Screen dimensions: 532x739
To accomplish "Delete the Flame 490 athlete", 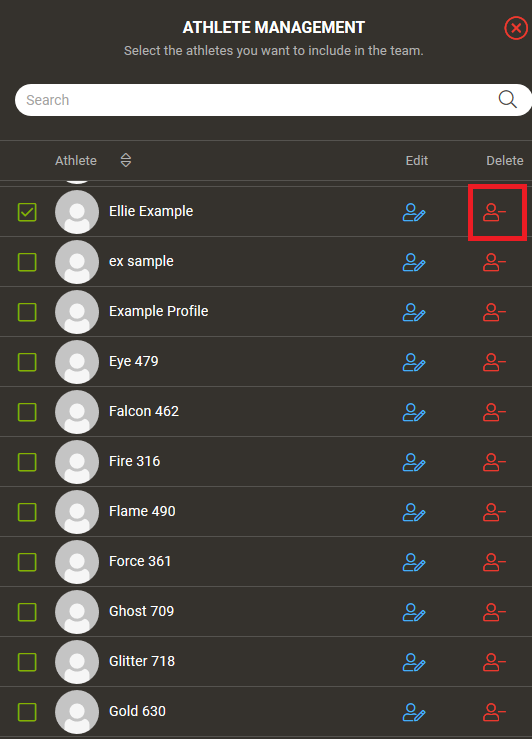I will 494,512.
